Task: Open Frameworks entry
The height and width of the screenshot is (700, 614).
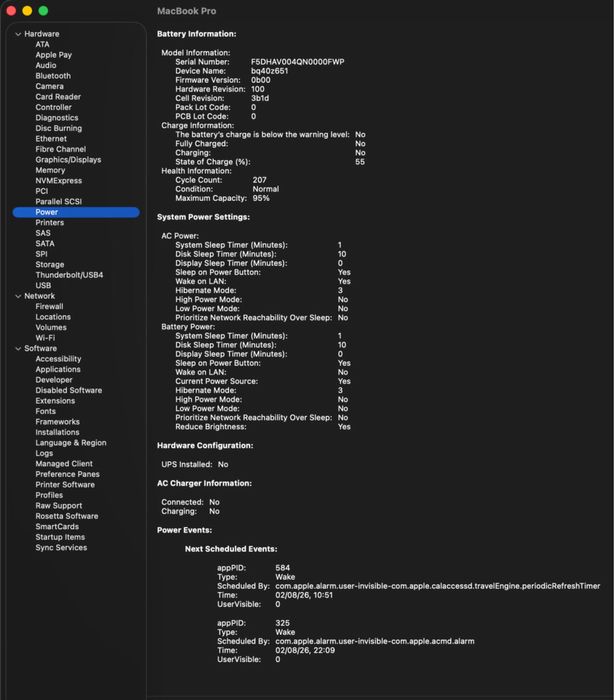Action: tap(58, 422)
